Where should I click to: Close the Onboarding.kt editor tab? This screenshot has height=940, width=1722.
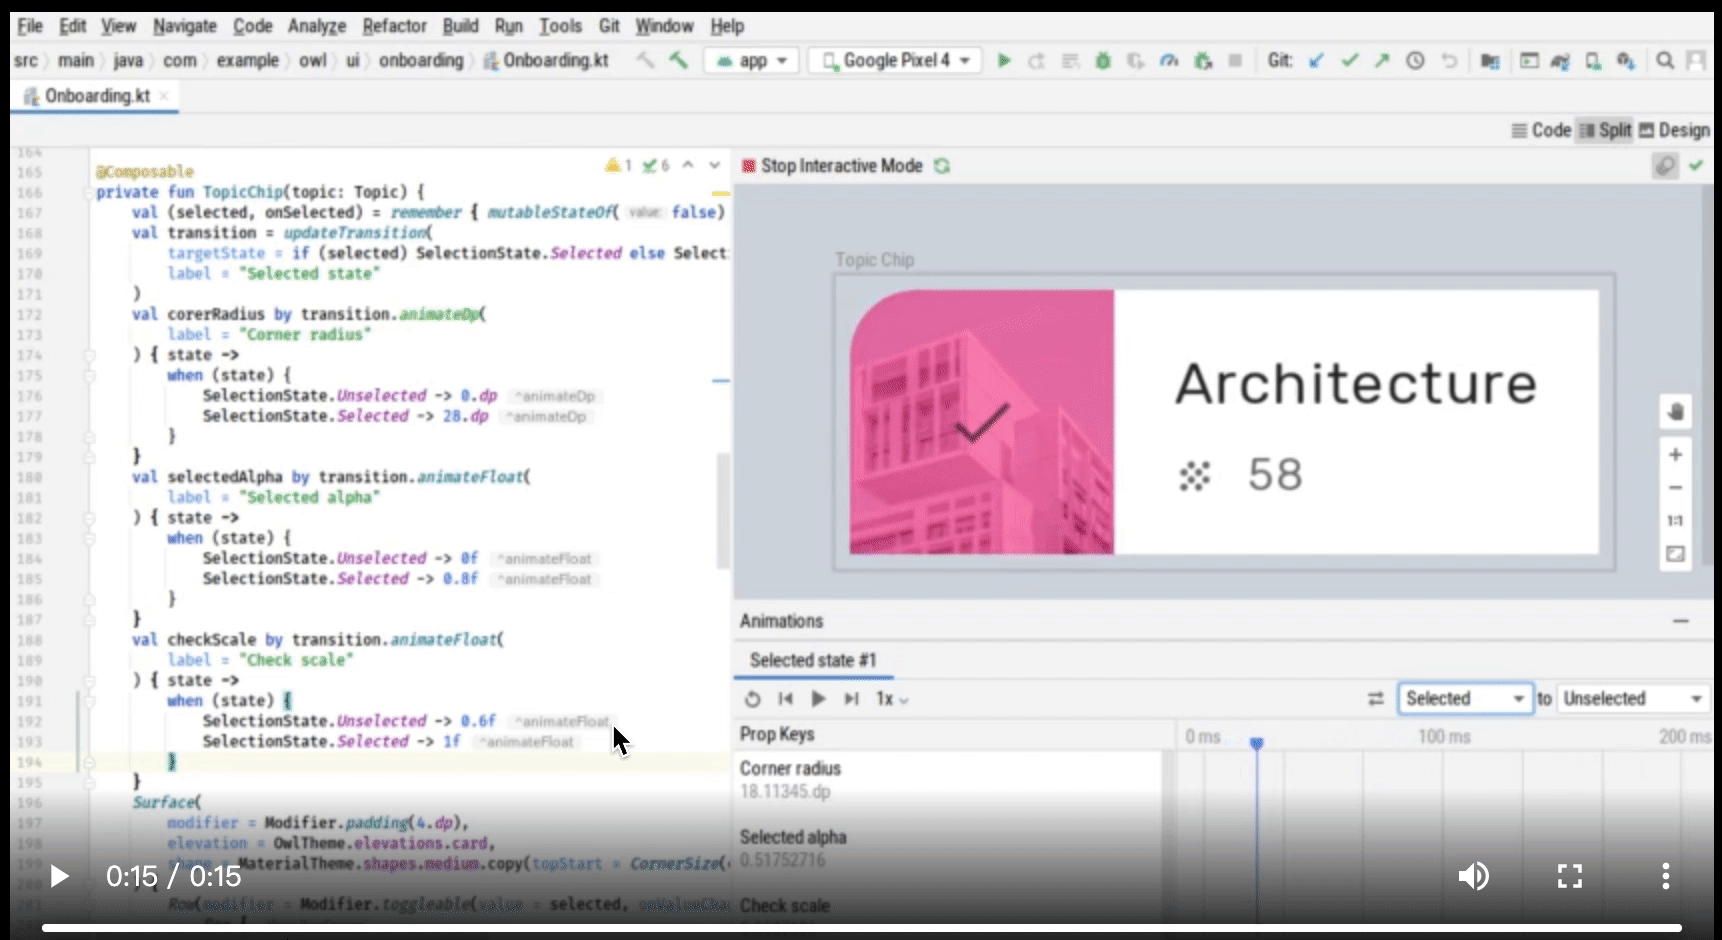tap(165, 96)
